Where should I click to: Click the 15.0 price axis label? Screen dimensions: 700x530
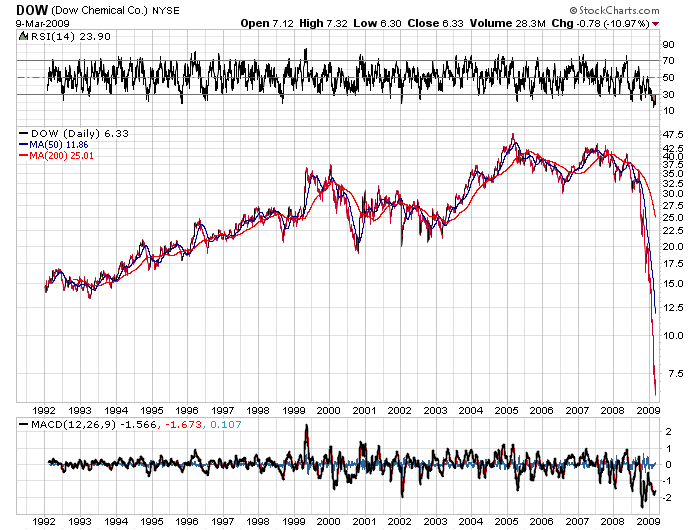(673, 284)
